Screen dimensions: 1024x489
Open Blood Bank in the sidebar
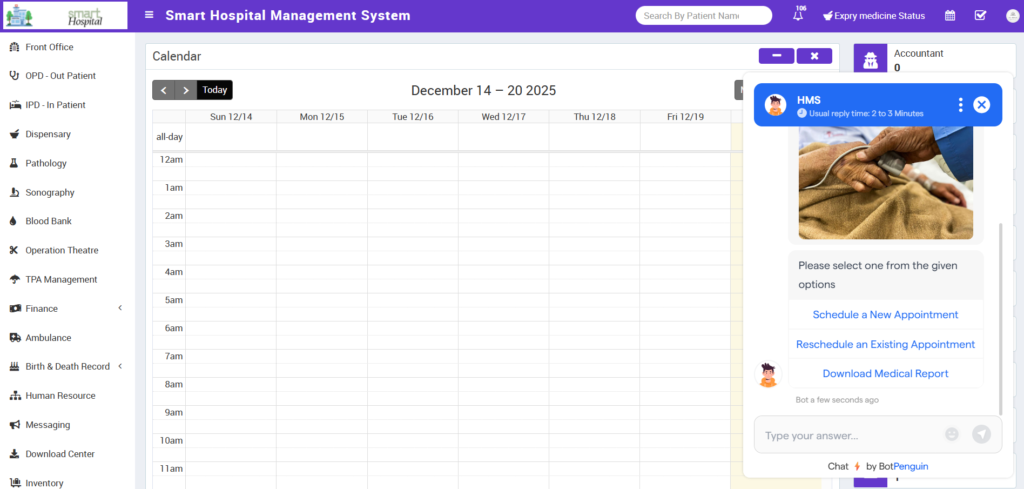[49, 221]
